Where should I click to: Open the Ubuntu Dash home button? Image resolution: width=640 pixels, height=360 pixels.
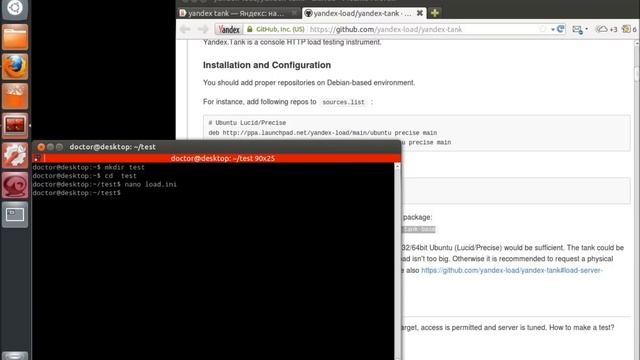point(15,8)
